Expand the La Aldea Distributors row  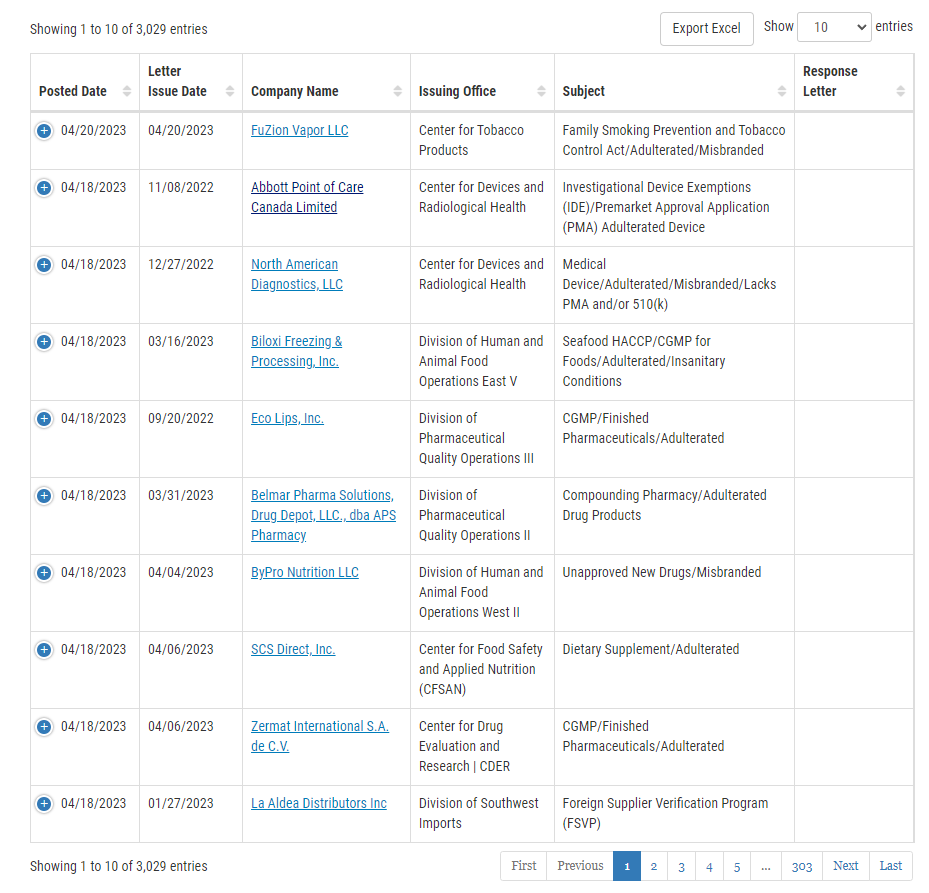click(44, 804)
